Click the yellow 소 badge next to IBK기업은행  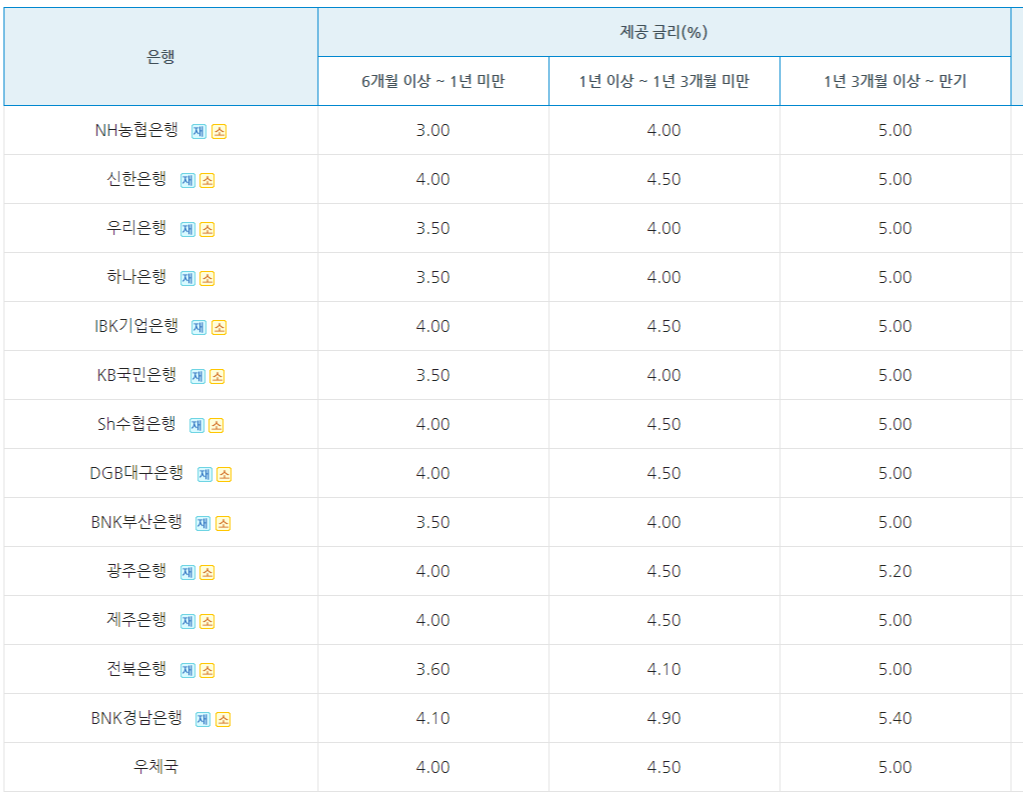coord(219,327)
